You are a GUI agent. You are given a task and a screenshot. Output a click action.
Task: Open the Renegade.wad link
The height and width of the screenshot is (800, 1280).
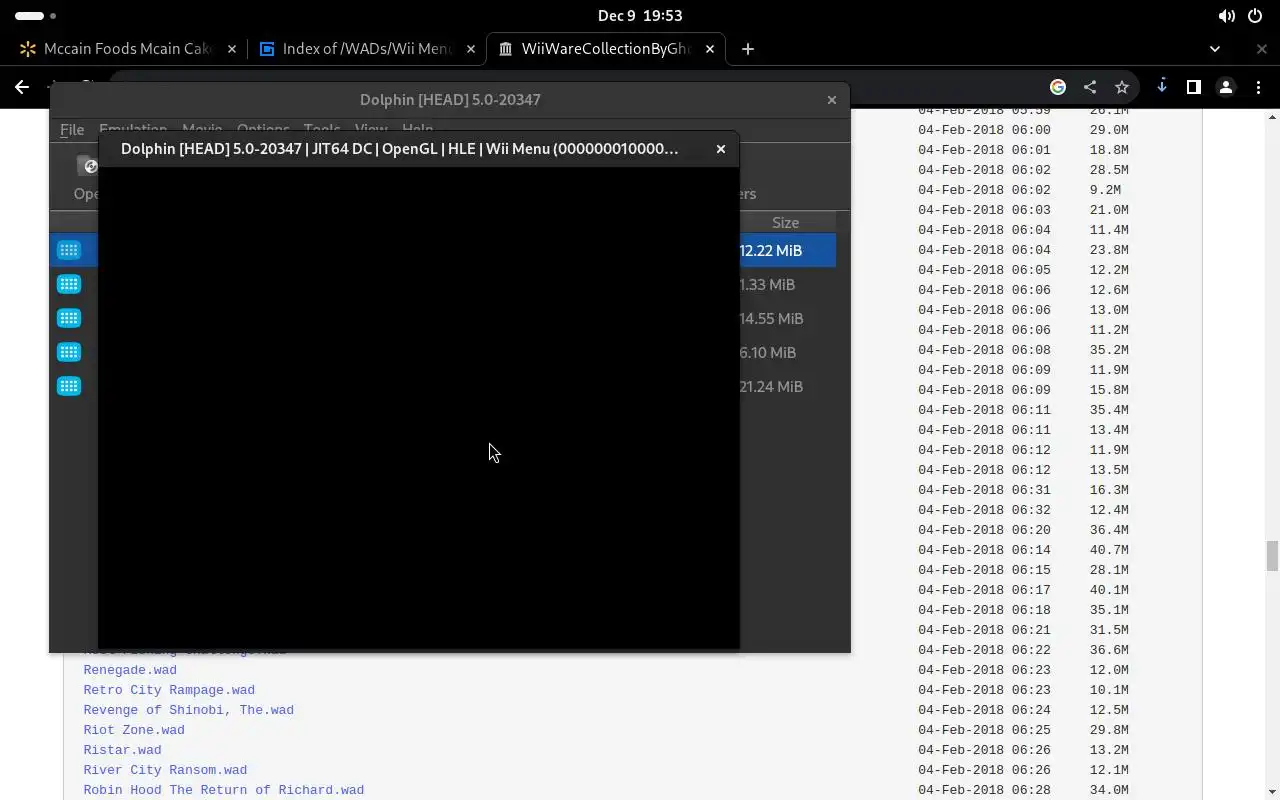click(130, 670)
